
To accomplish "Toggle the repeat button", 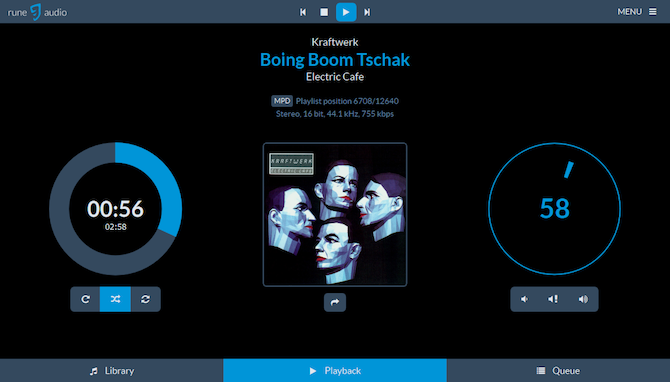I will (85, 299).
